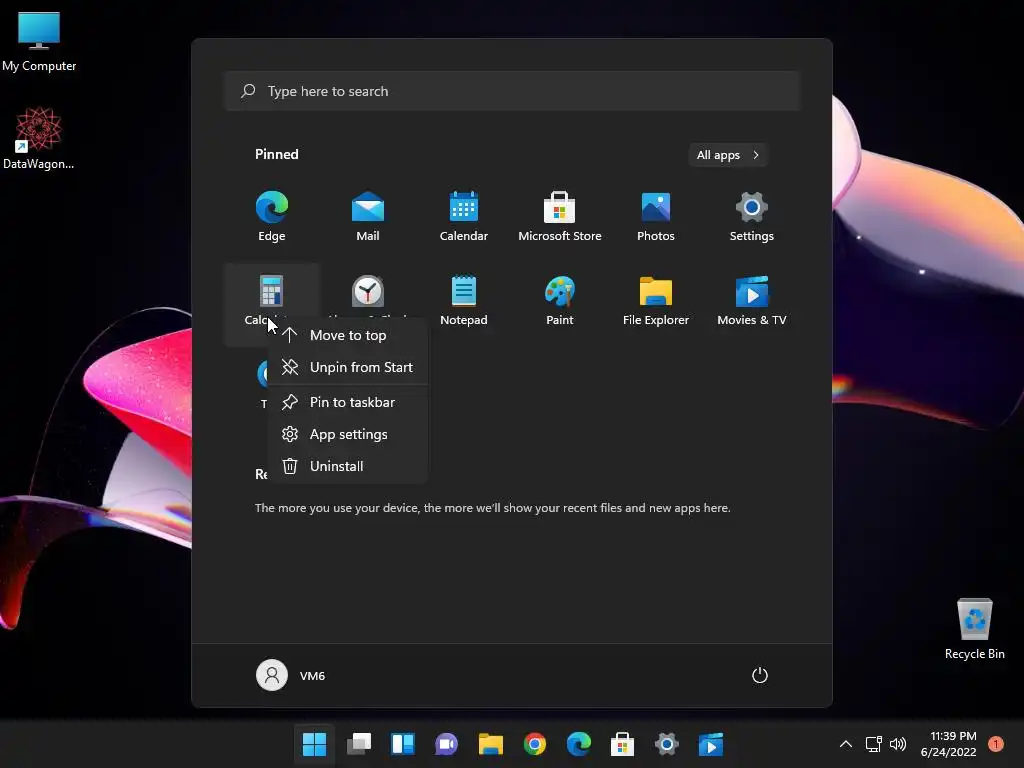The width and height of the screenshot is (1024, 768).
Task: Launch Google Chrome from the taskbar
Action: tap(535, 744)
